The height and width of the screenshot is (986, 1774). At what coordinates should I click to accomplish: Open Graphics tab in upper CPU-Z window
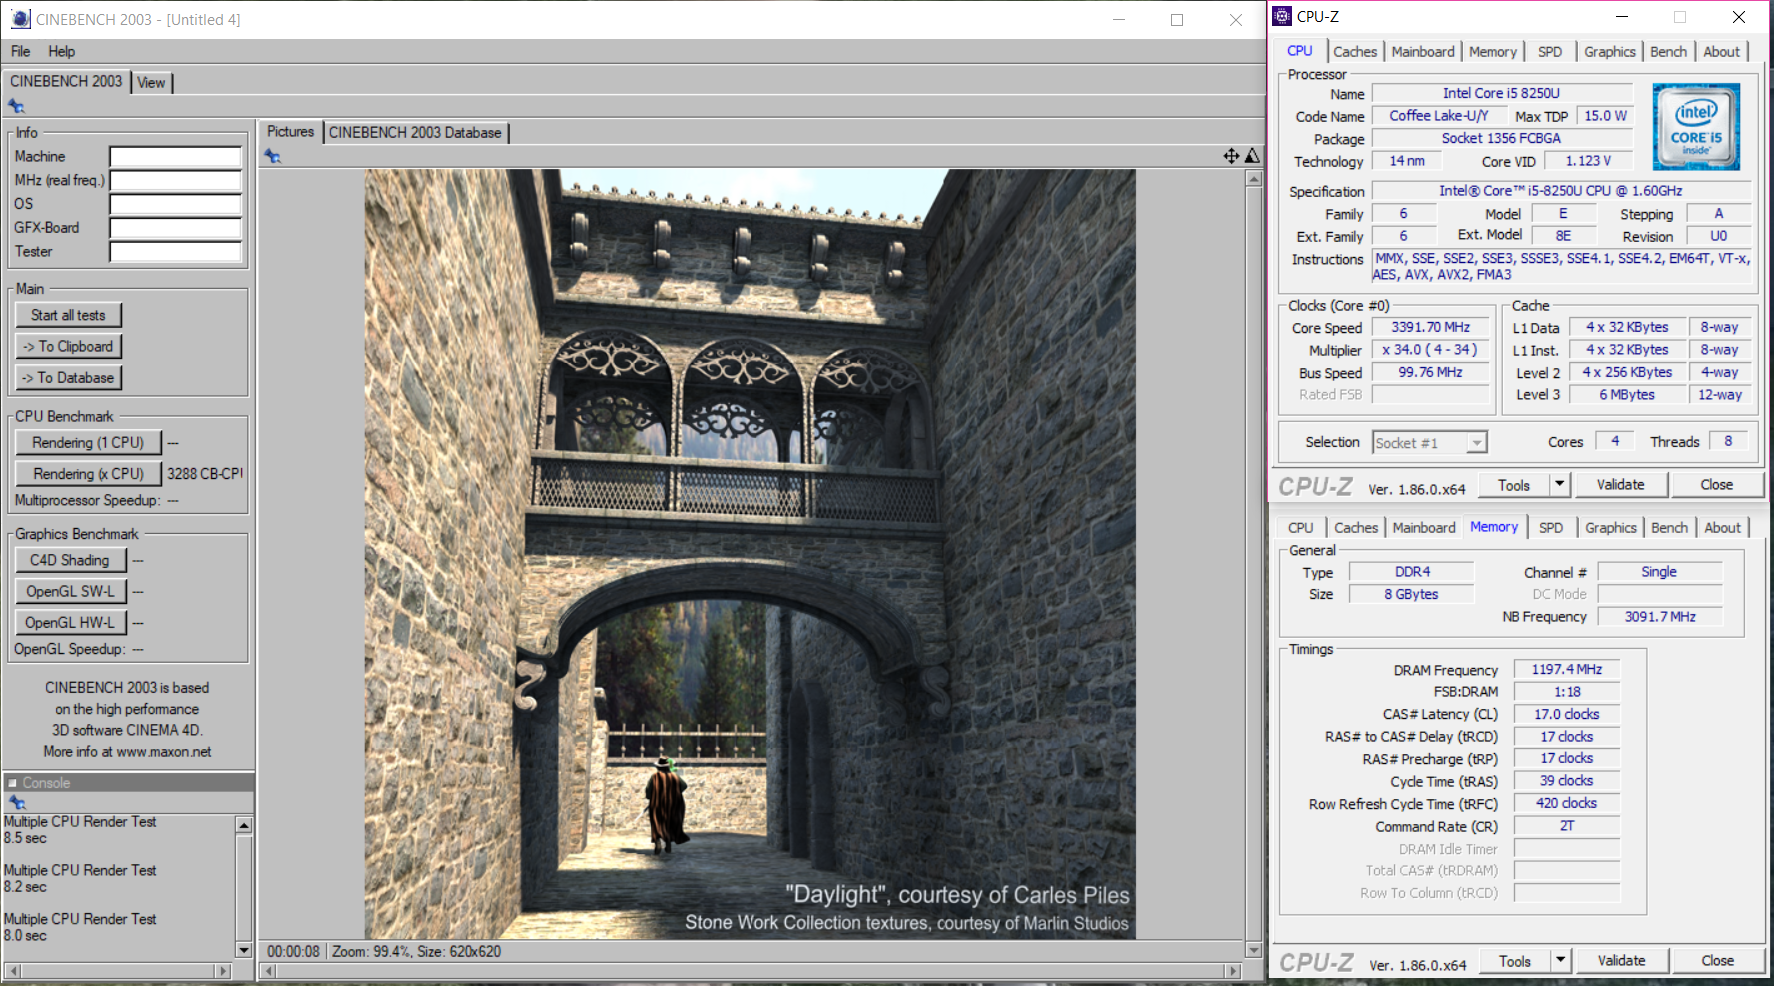[x=1610, y=52]
